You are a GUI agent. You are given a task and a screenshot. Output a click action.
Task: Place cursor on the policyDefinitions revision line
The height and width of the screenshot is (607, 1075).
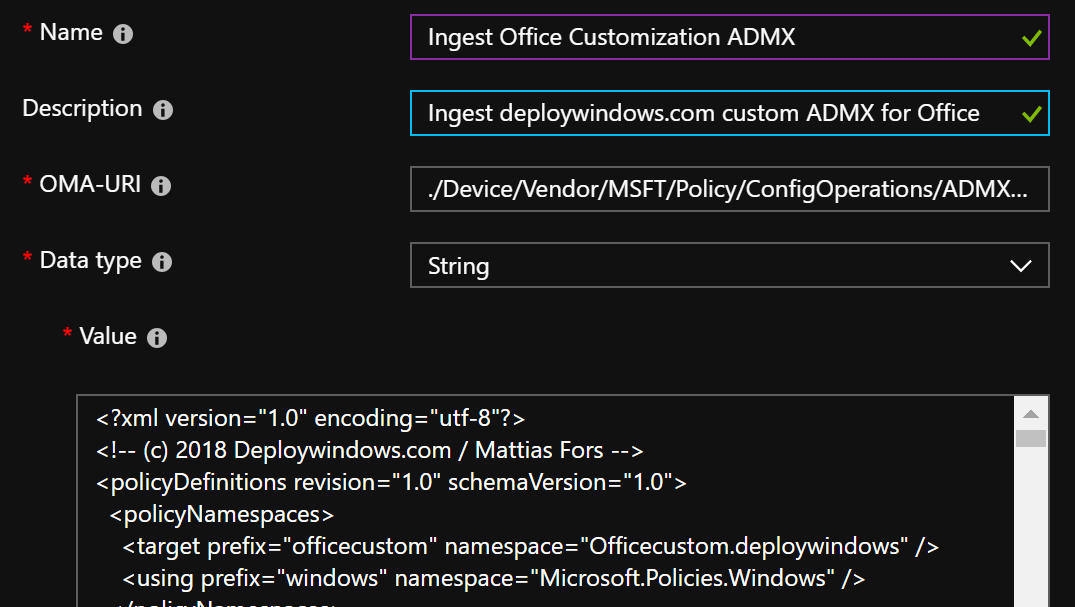391,482
